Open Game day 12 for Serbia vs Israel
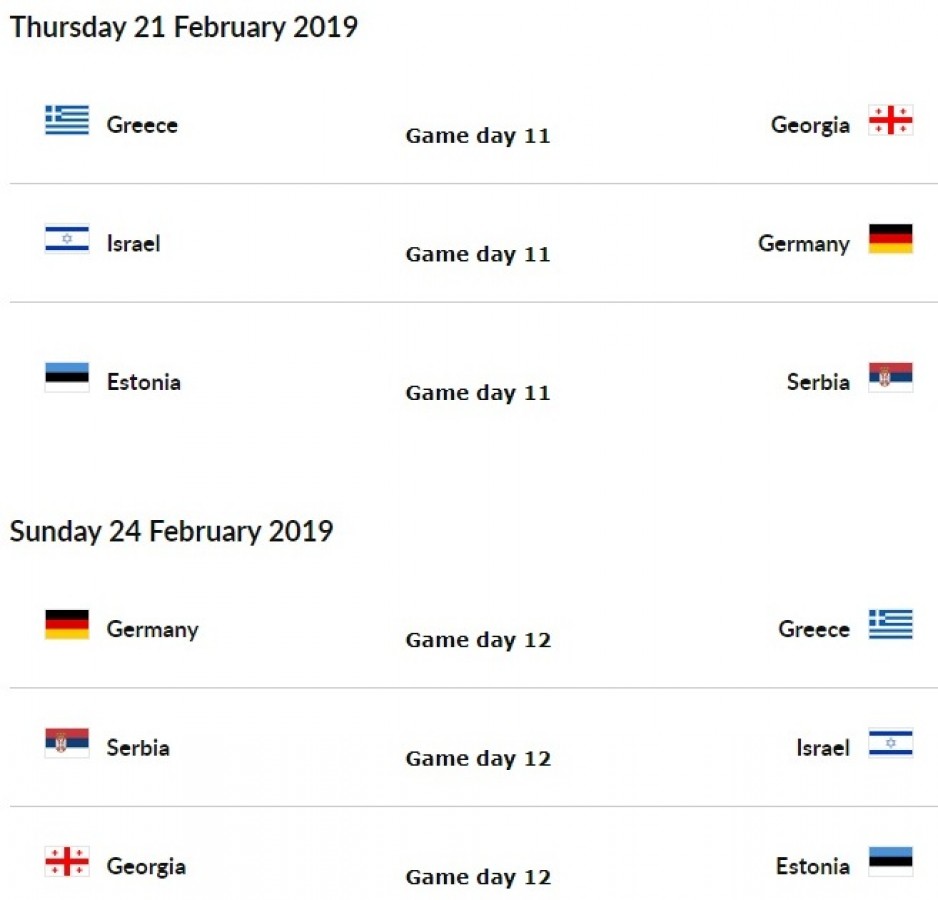Viewport: 938px width, 900px height. [x=478, y=759]
